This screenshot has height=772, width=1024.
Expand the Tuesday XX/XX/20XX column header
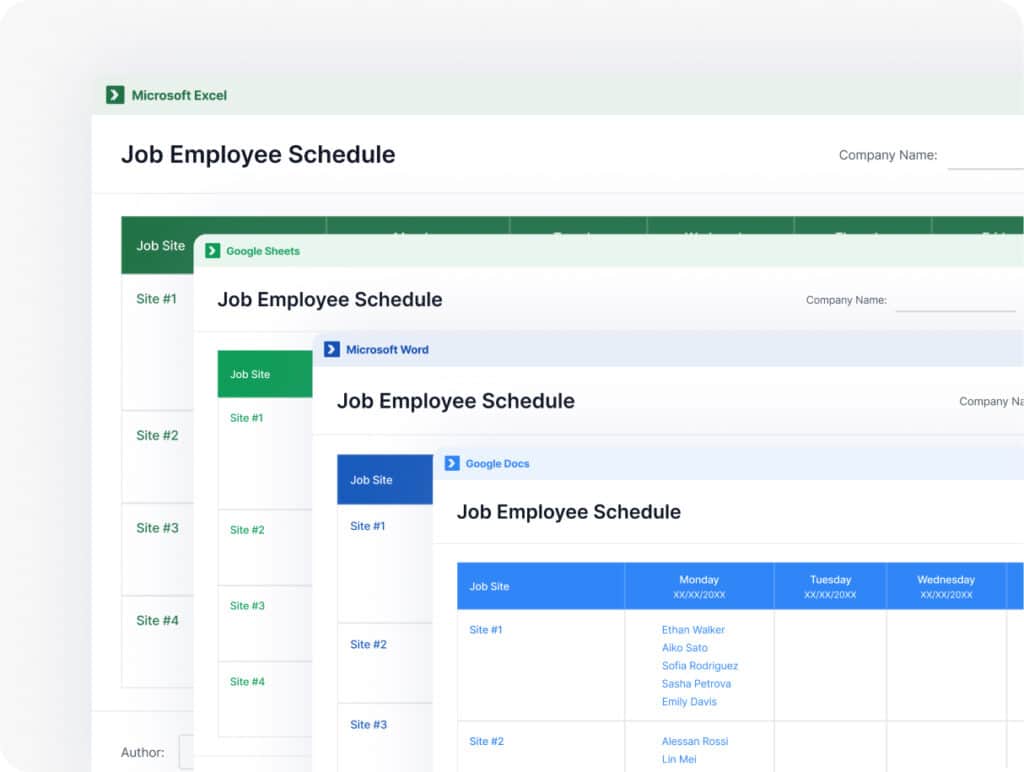831,586
